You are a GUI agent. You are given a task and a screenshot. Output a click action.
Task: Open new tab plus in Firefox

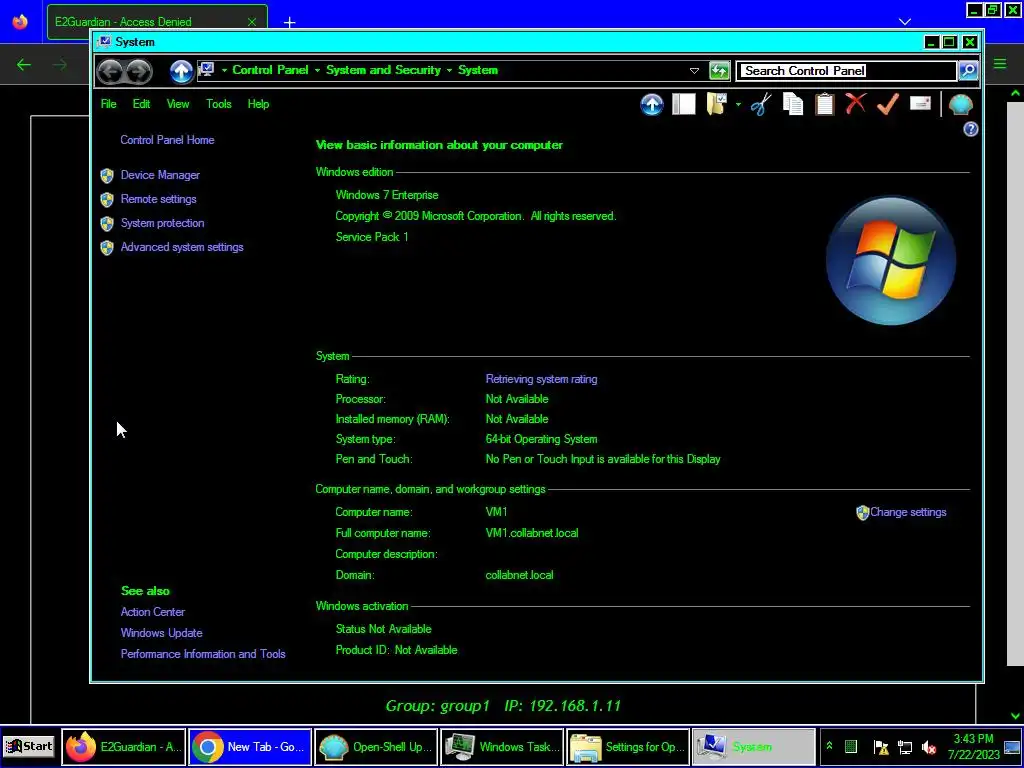(289, 22)
